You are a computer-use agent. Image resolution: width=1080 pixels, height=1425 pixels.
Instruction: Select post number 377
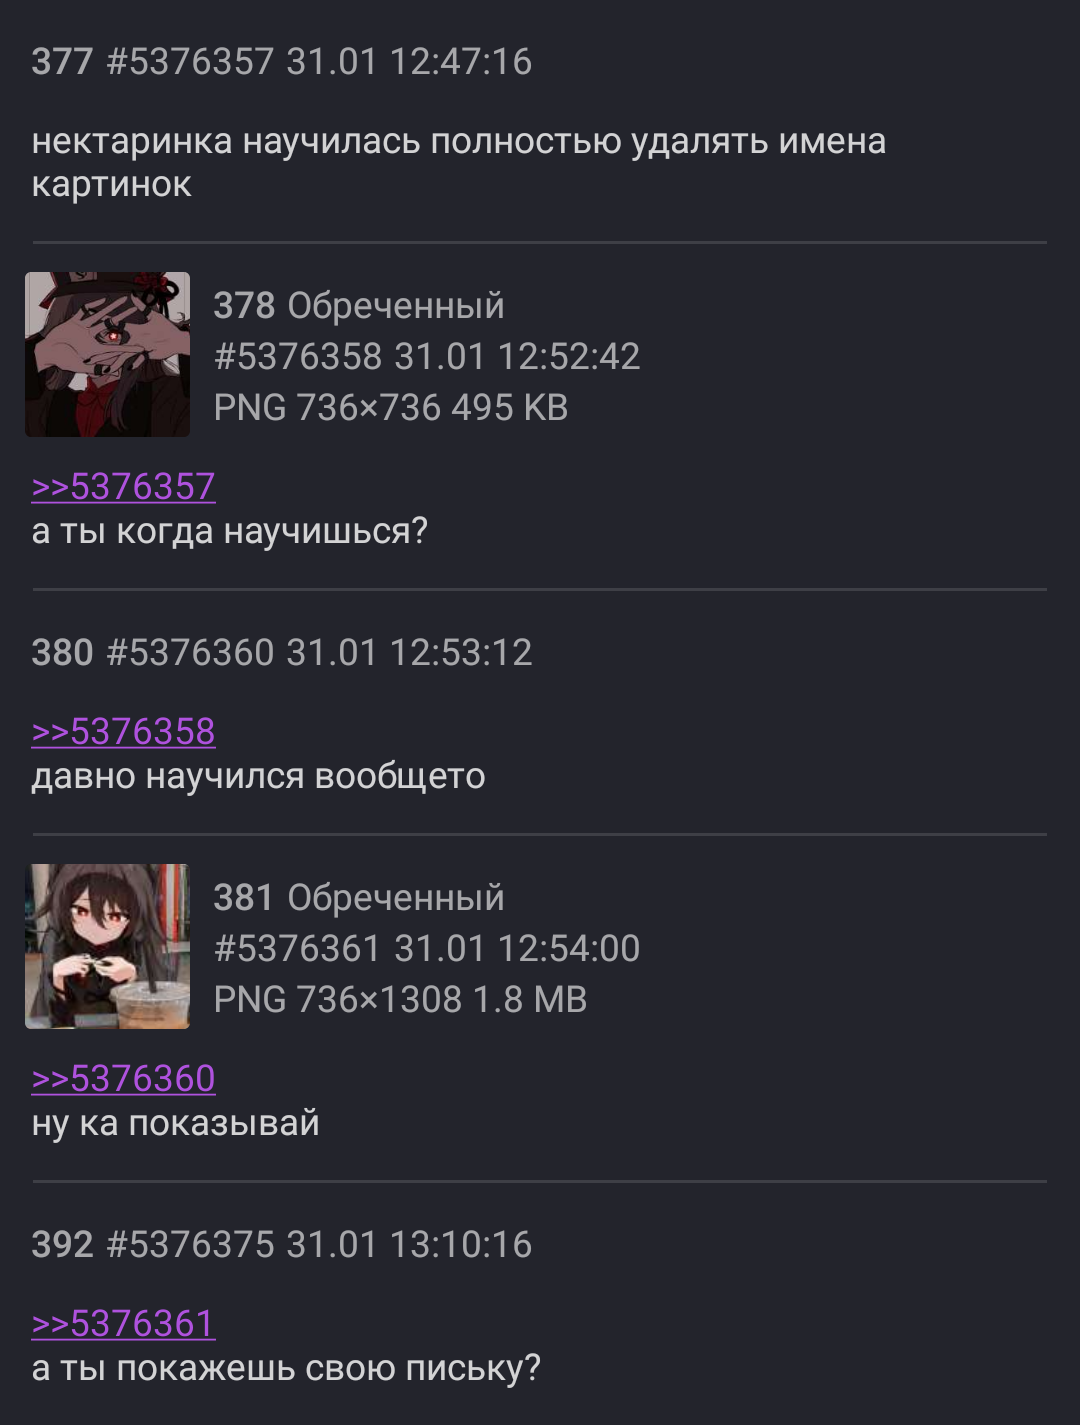(x=62, y=62)
